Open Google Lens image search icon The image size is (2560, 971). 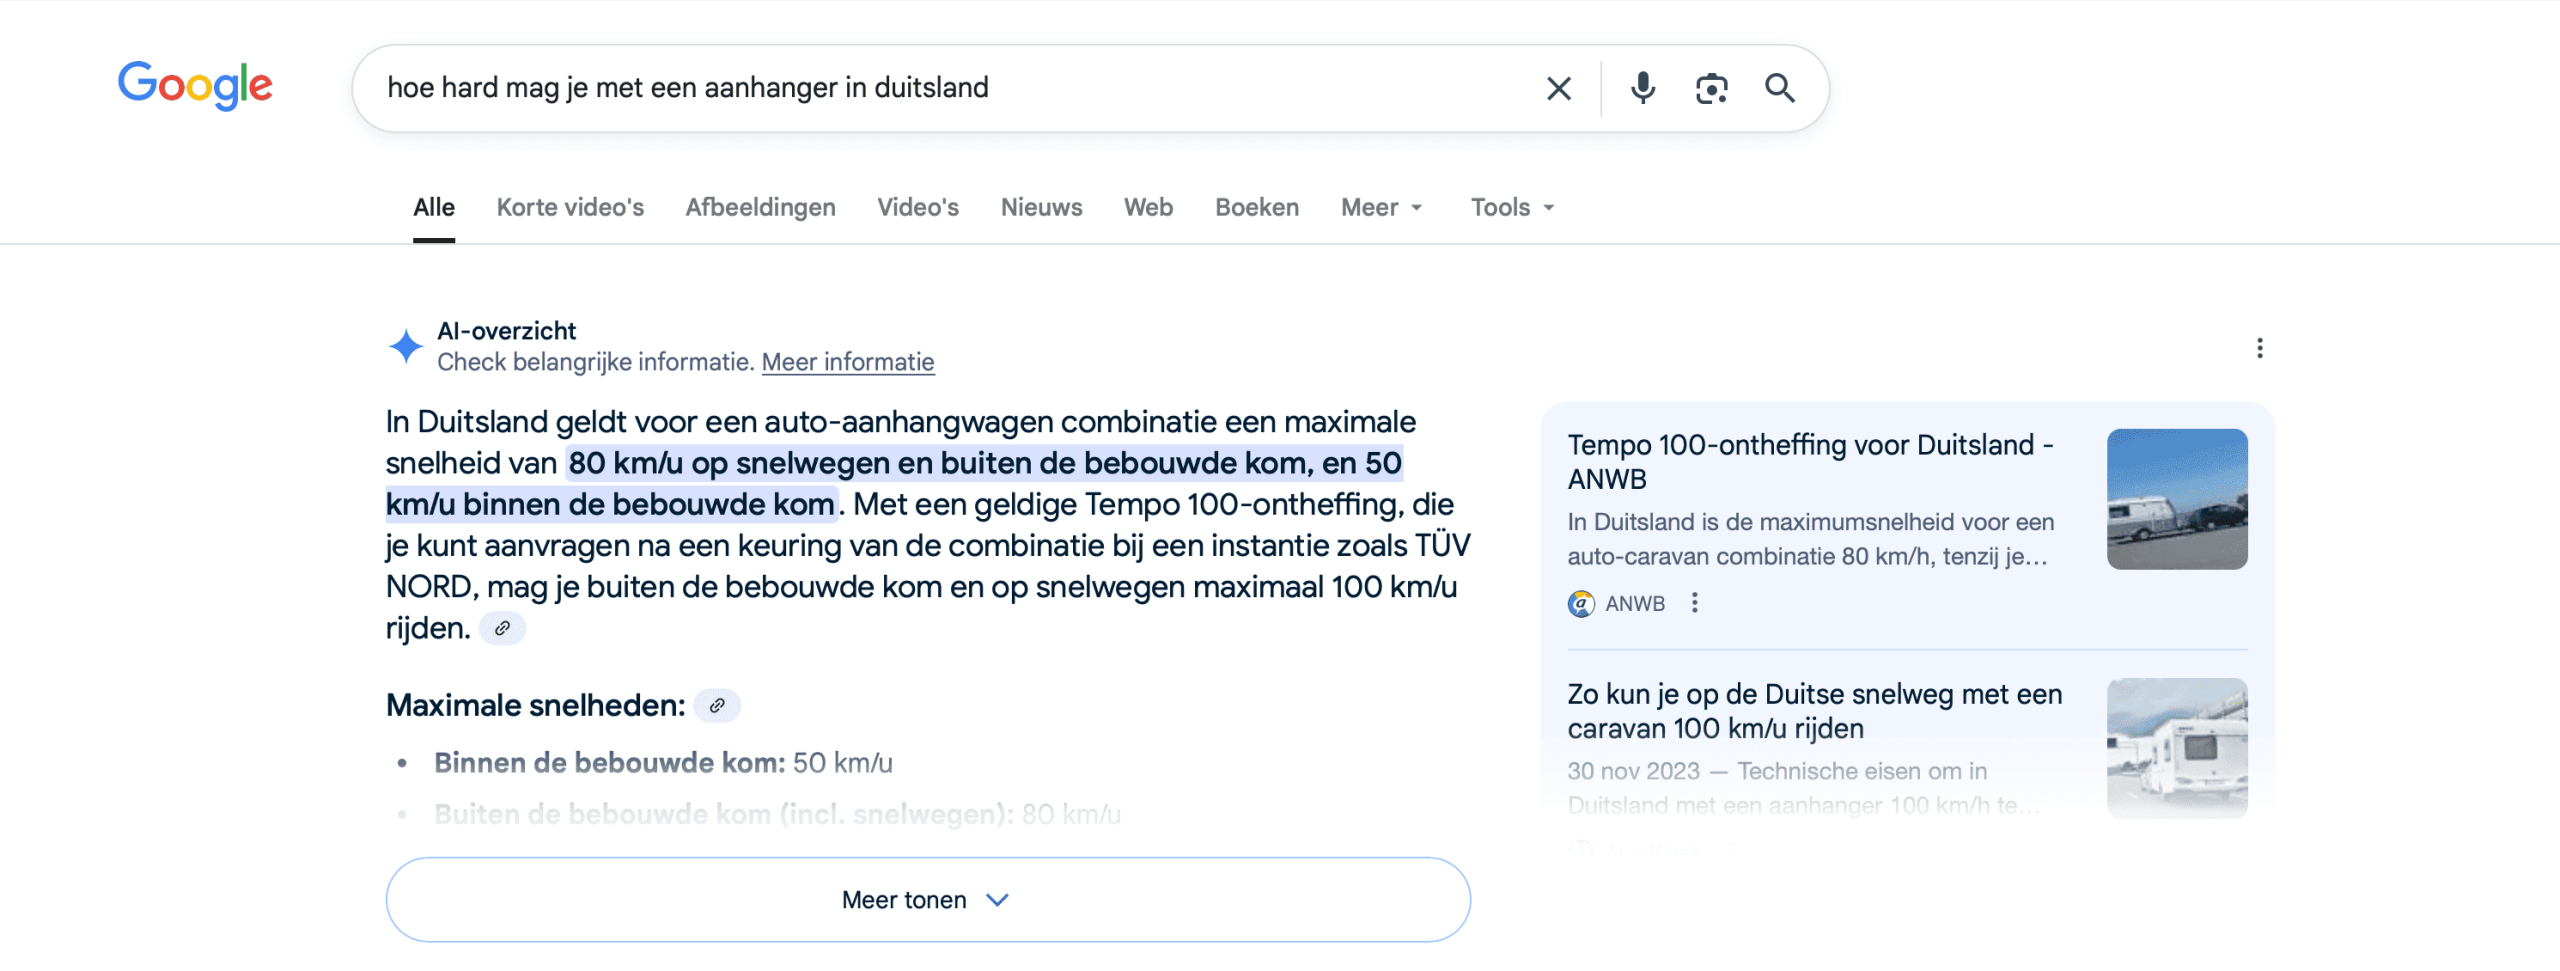click(x=1711, y=88)
